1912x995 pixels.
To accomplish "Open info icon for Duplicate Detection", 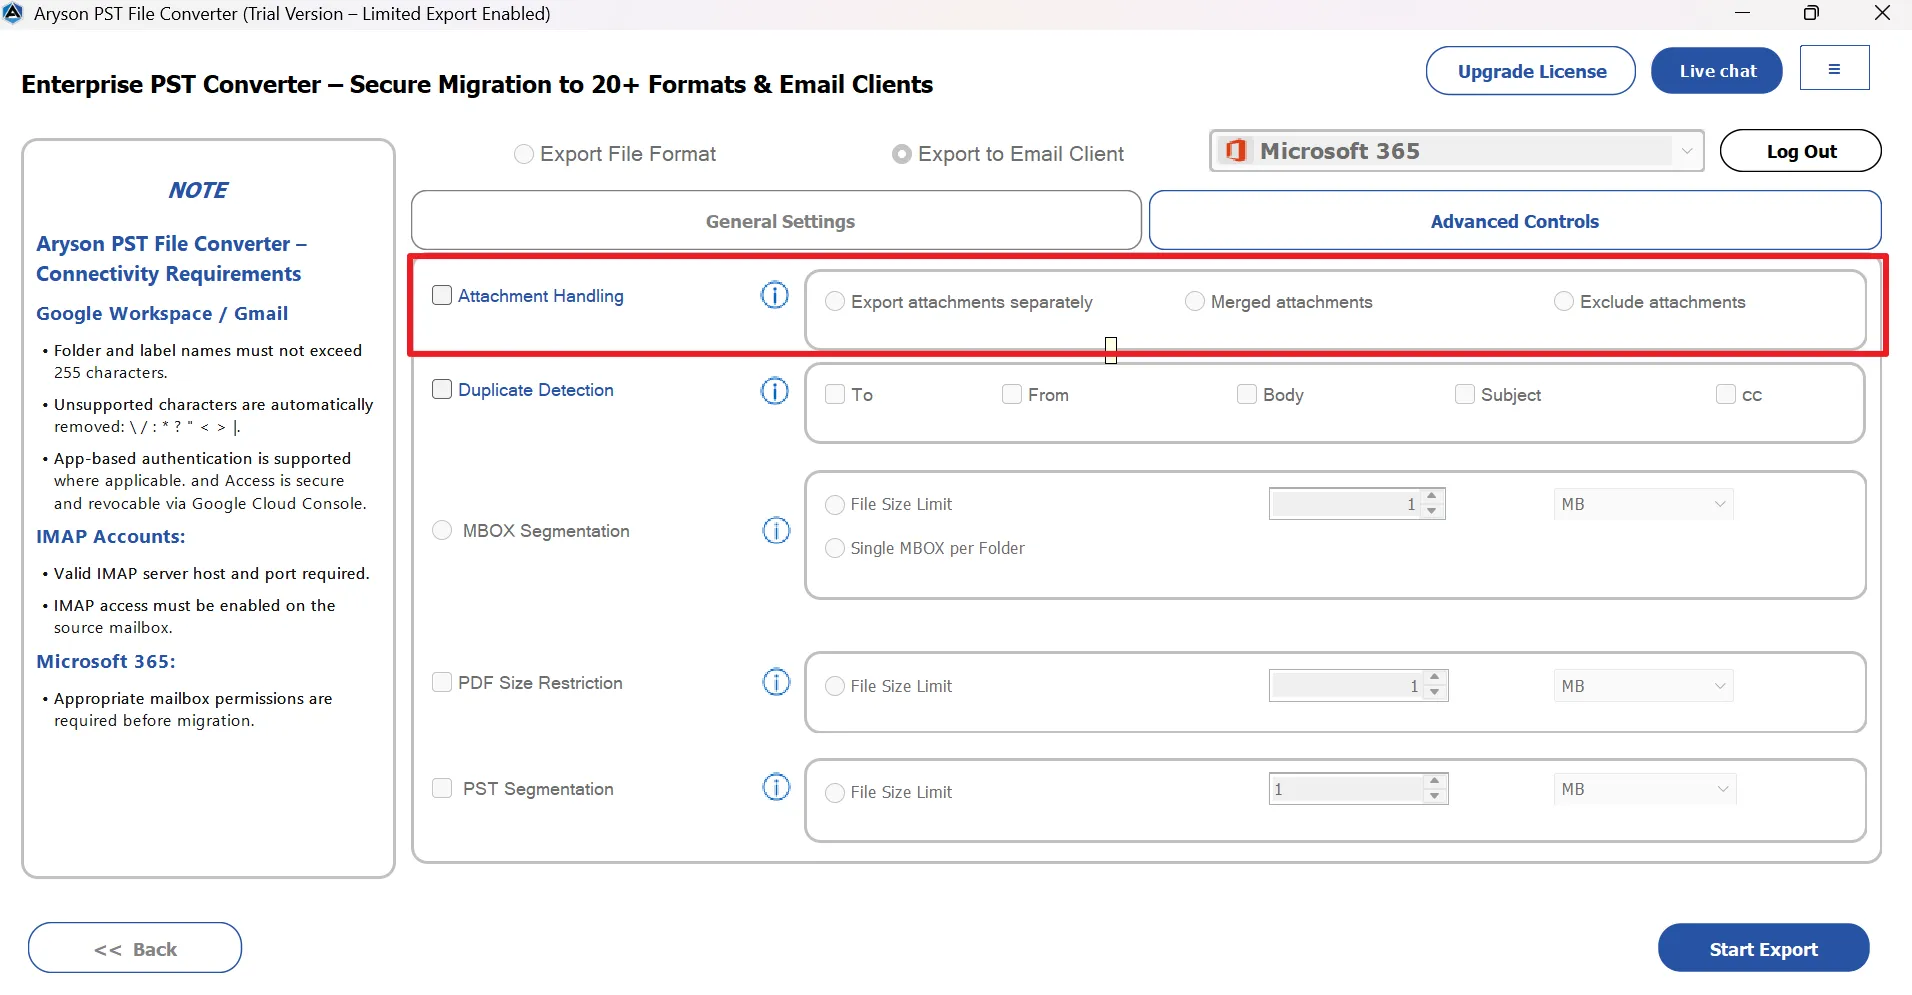I will (775, 390).
